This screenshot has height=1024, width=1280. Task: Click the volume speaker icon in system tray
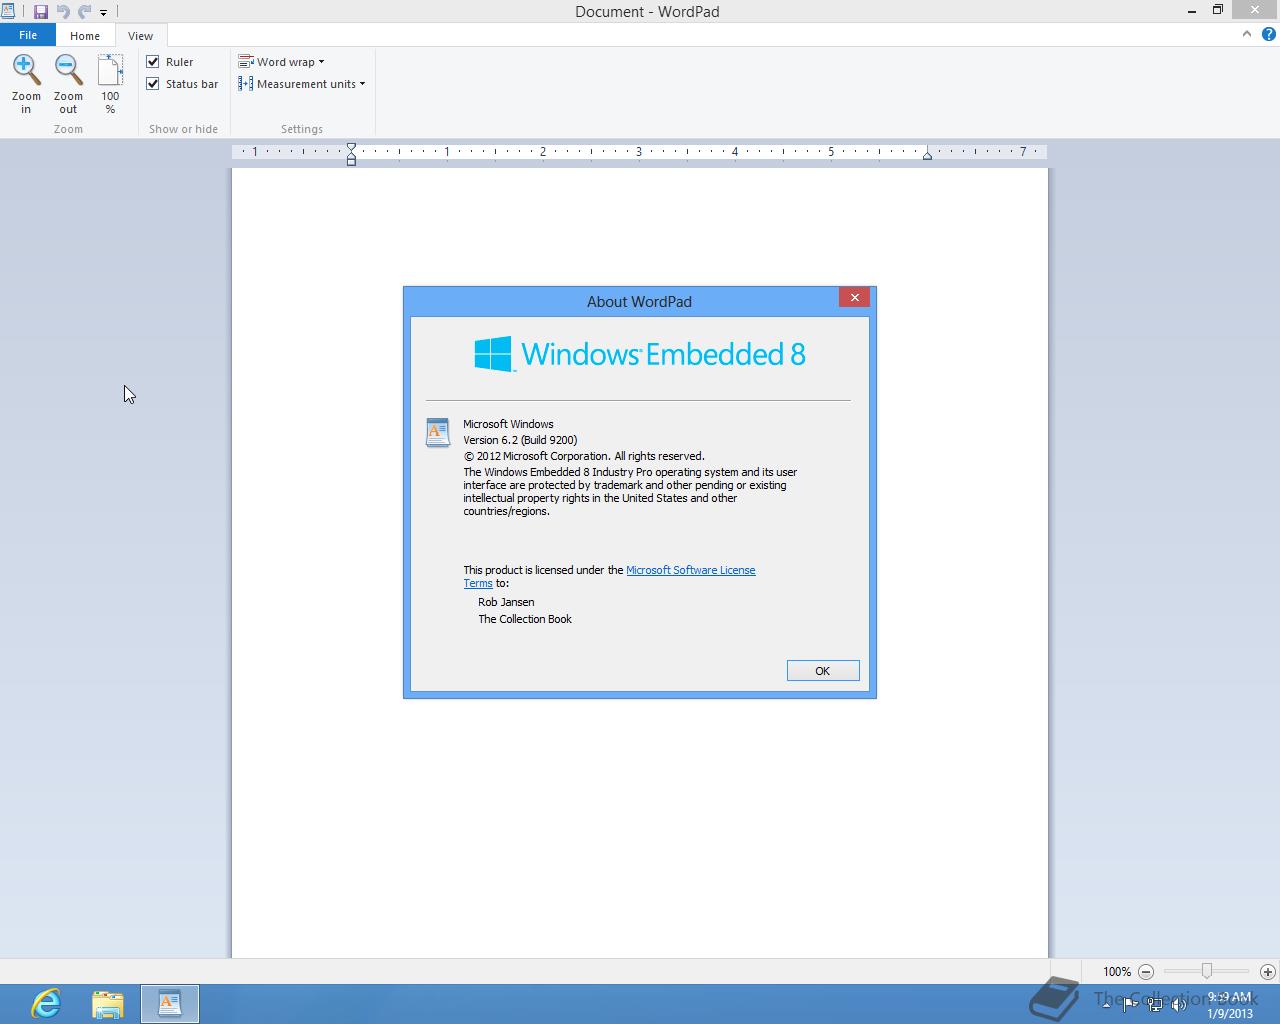pos(1179,1005)
